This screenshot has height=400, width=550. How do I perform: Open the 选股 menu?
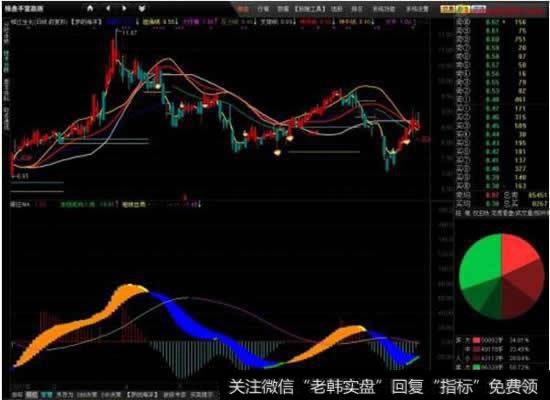pyautogui.click(x=336, y=9)
